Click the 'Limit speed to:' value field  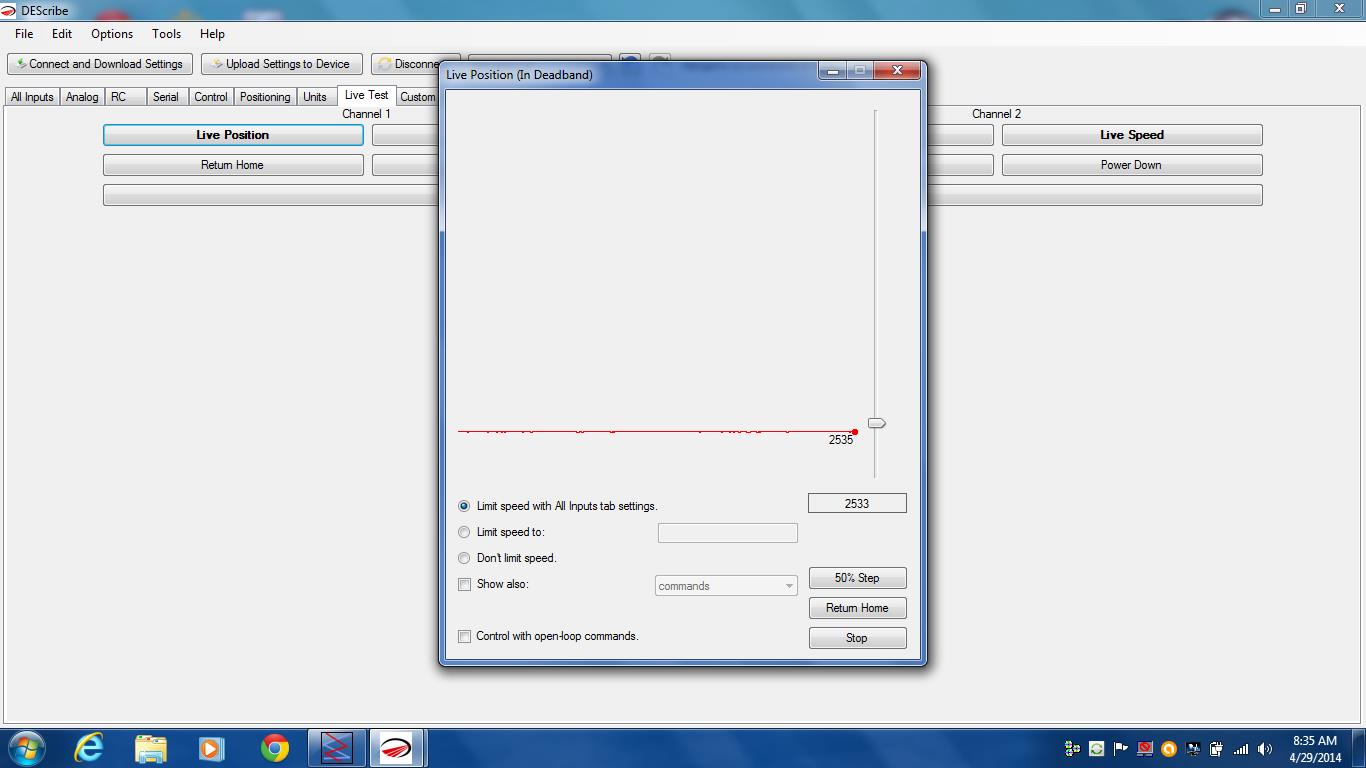(x=727, y=533)
